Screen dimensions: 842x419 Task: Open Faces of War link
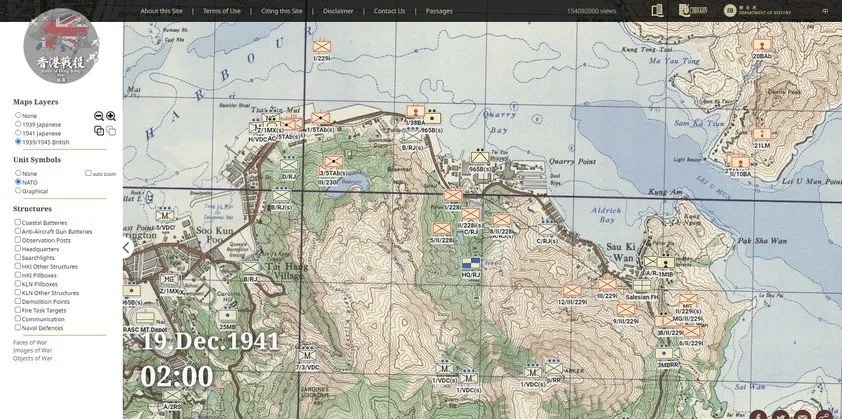(30, 342)
